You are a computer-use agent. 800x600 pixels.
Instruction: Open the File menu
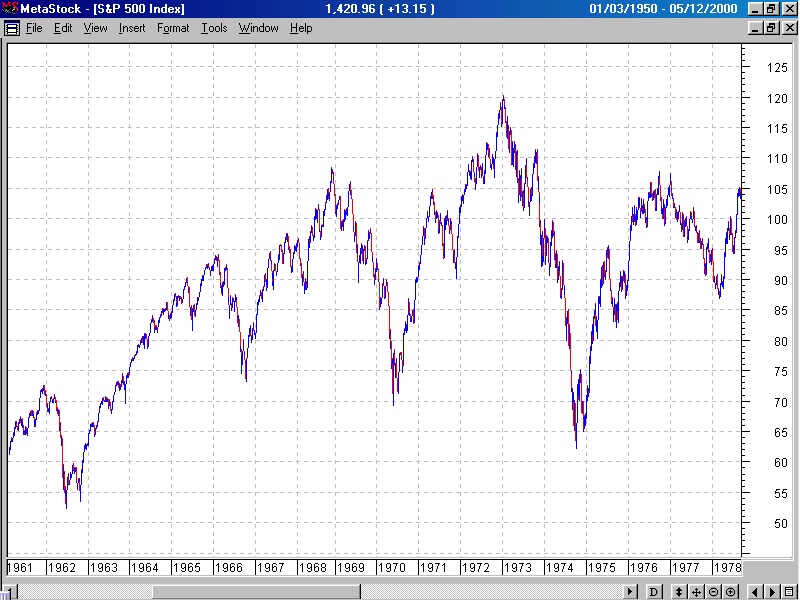pos(34,28)
